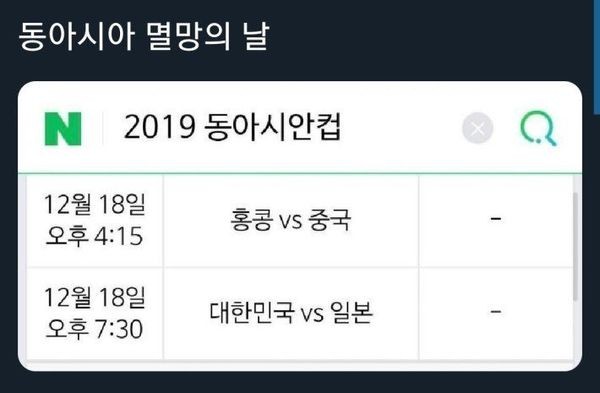Click the word 중국 in the first match

point(329,220)
